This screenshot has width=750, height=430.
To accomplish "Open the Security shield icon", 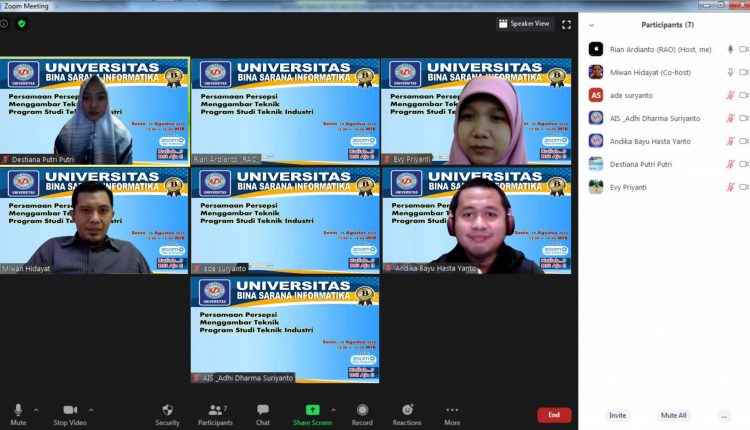I will [167, 410].
